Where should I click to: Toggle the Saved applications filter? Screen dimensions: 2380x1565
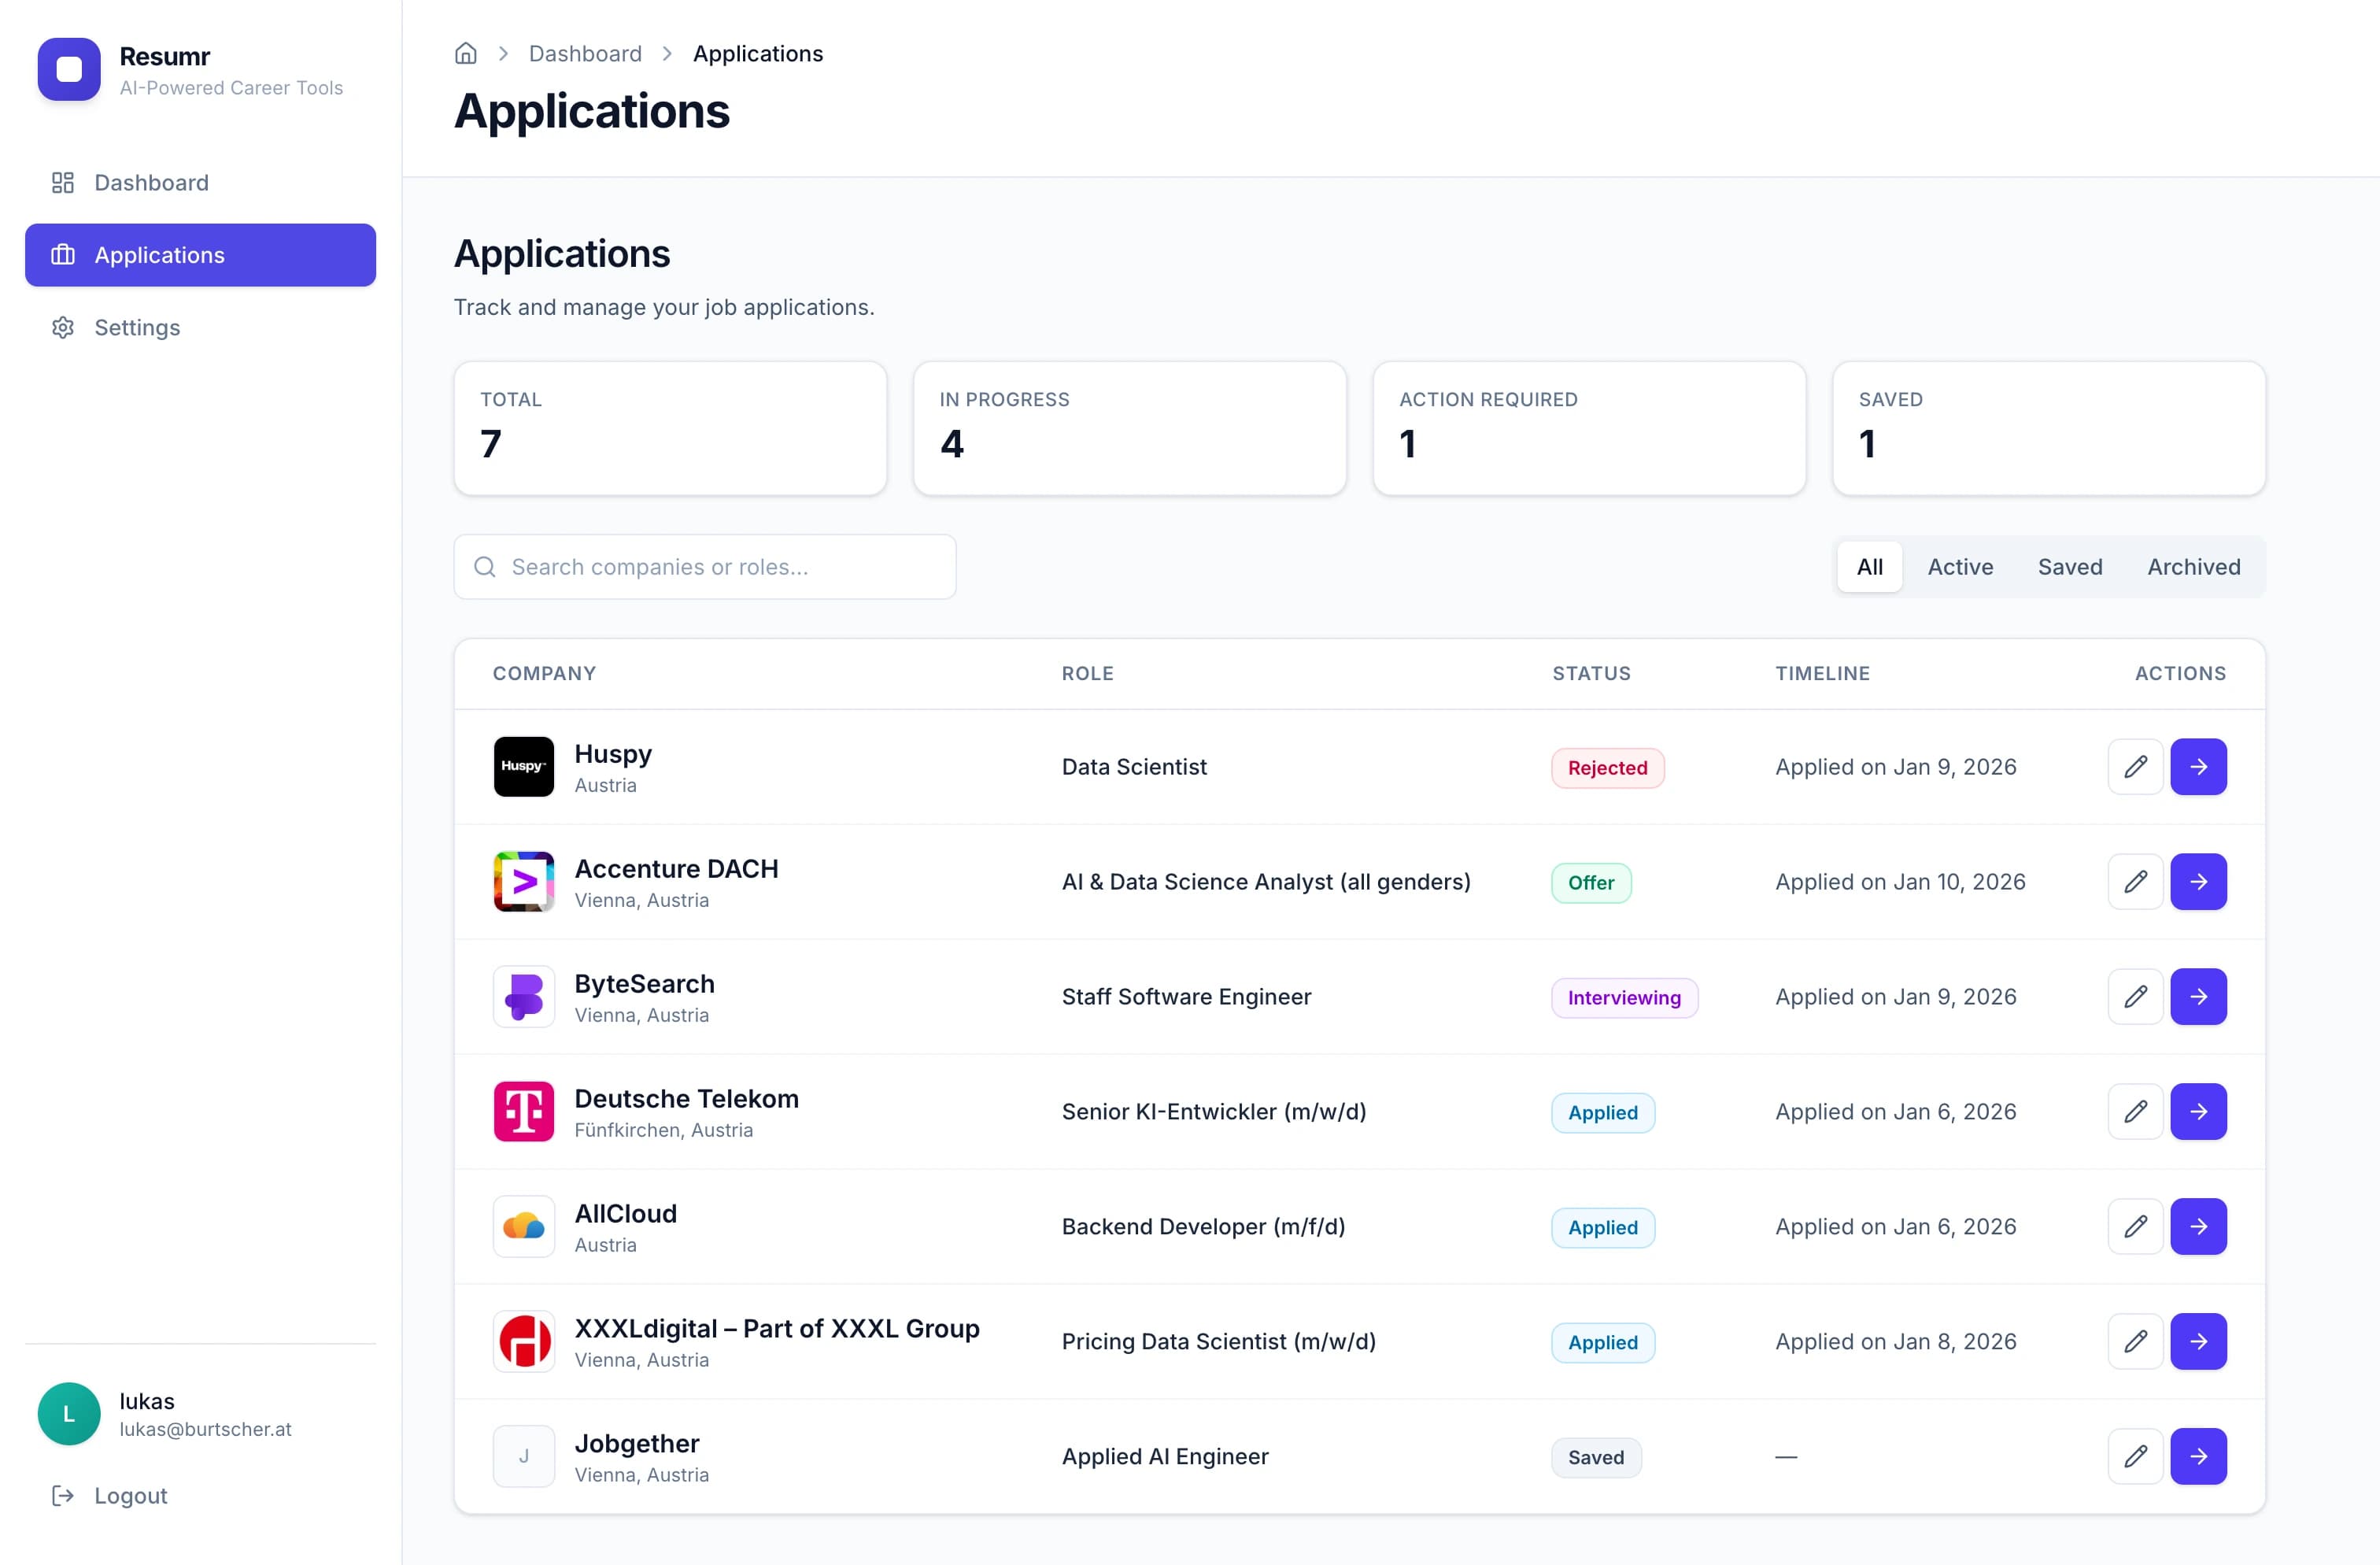[x=2070, y=566]
